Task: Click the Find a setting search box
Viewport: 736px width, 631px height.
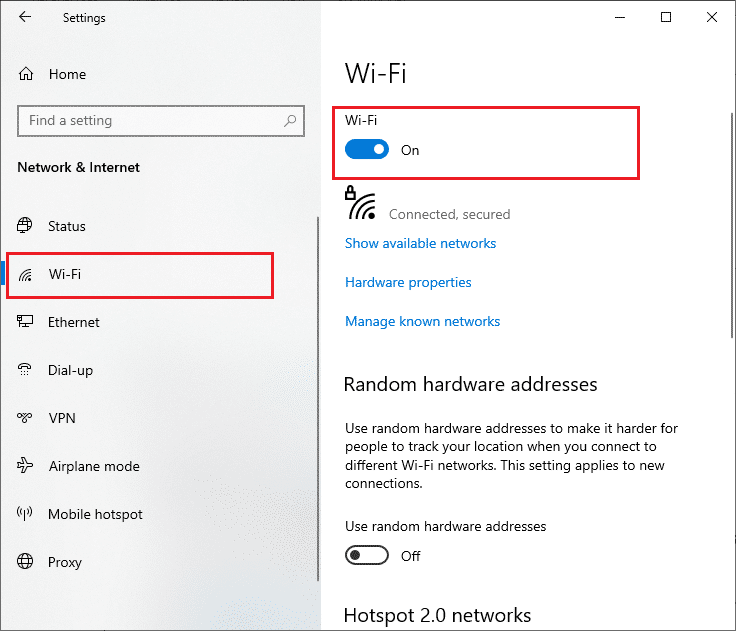Action: [161, 121]
